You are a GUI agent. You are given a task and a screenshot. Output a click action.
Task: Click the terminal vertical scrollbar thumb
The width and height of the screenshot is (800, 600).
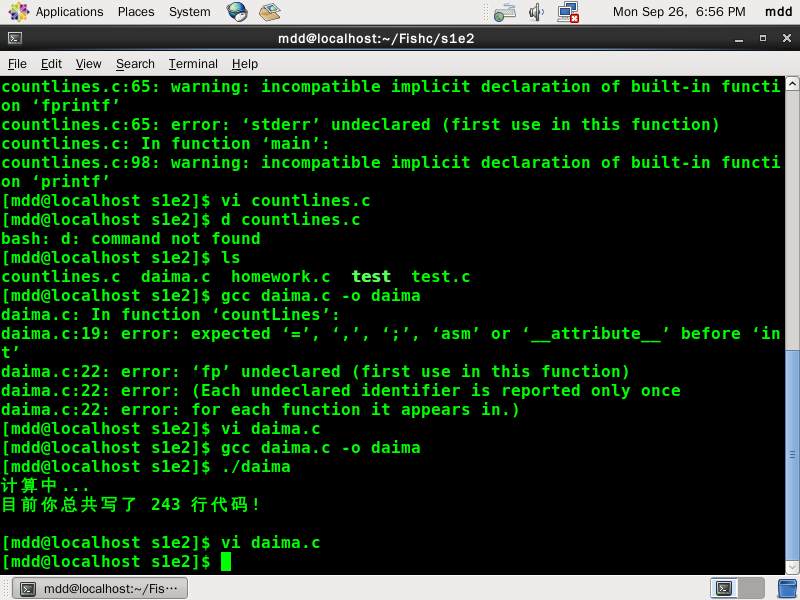point(792,455)
